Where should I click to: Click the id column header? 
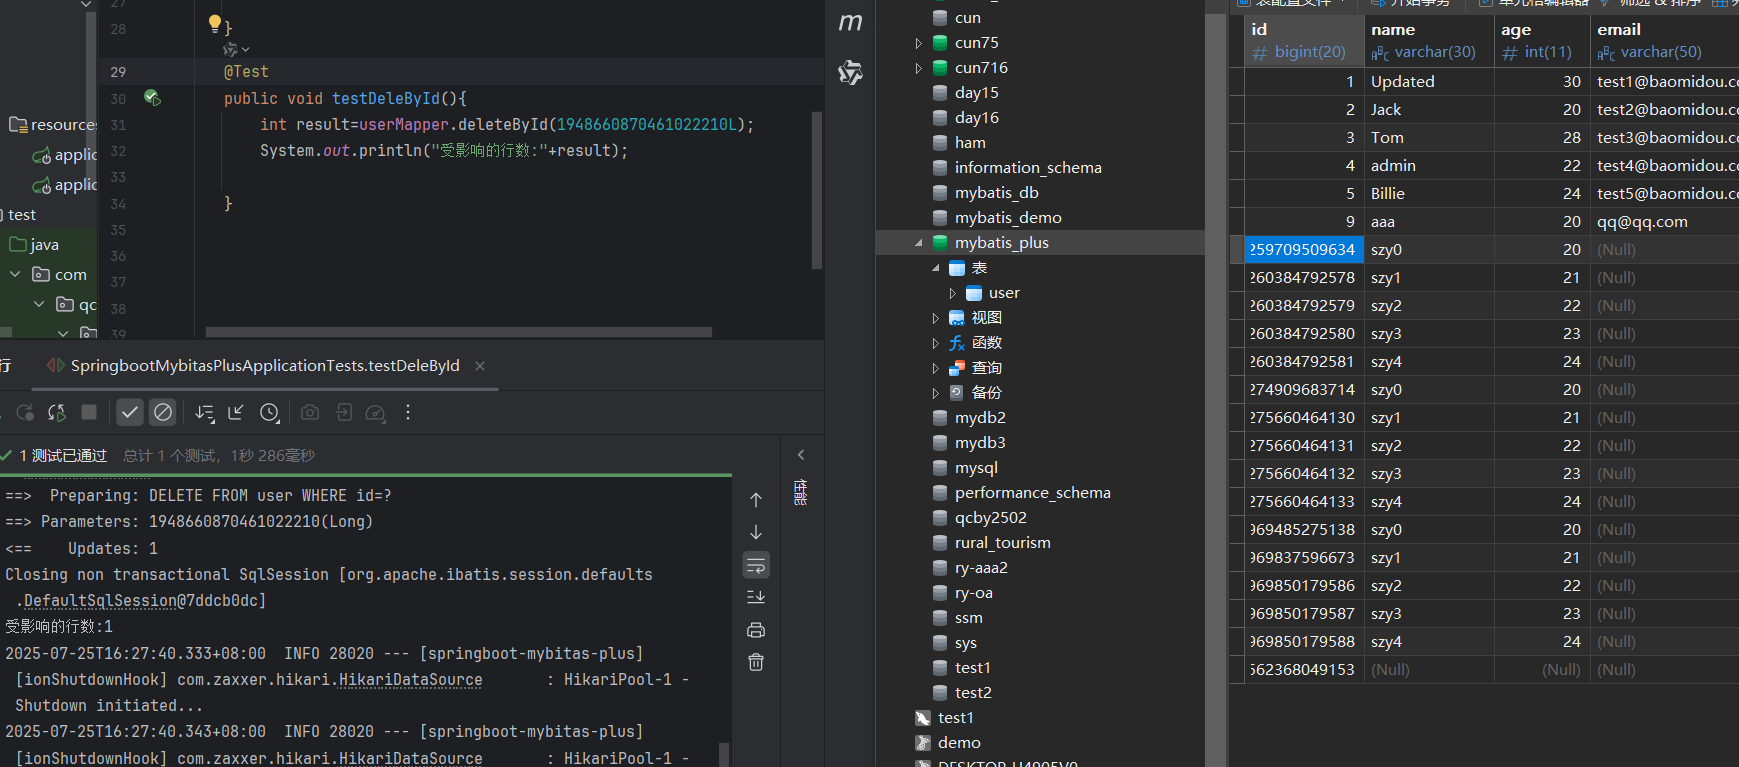1304,41
